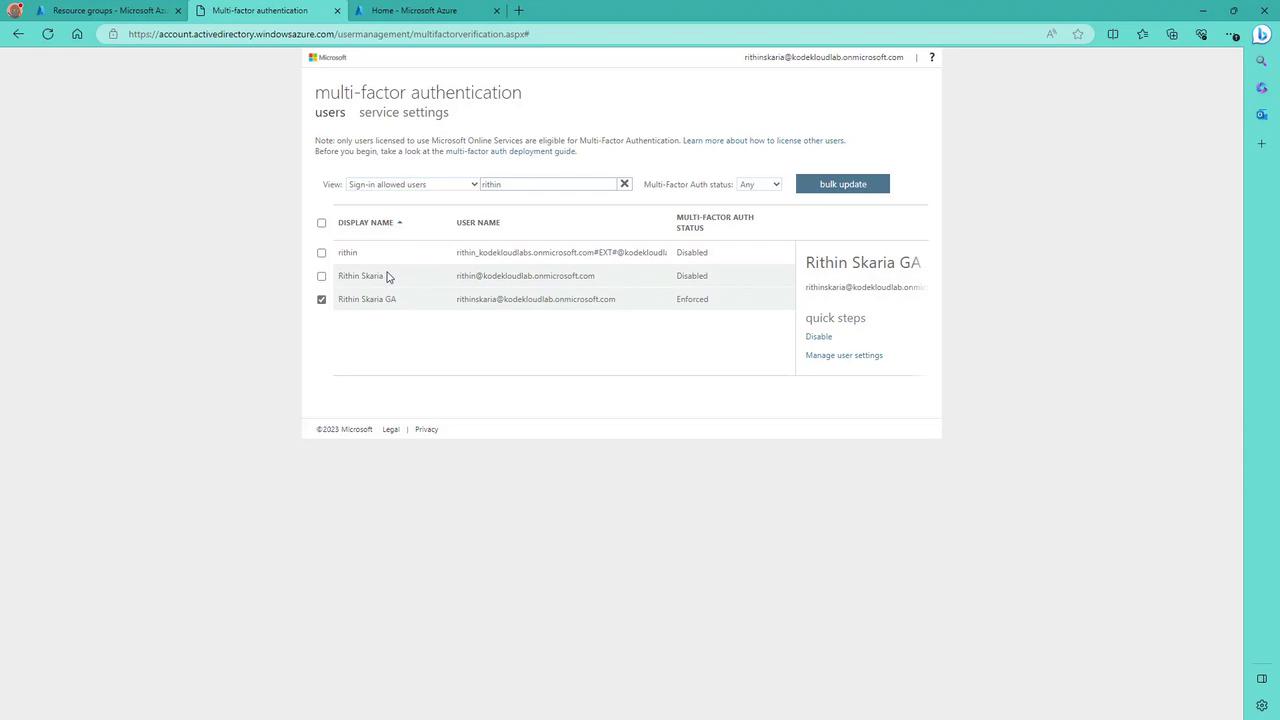Check the Rithin Skaria row checkbox
The height and width of the screenshot is (720, 1280).
pos(321,276)
